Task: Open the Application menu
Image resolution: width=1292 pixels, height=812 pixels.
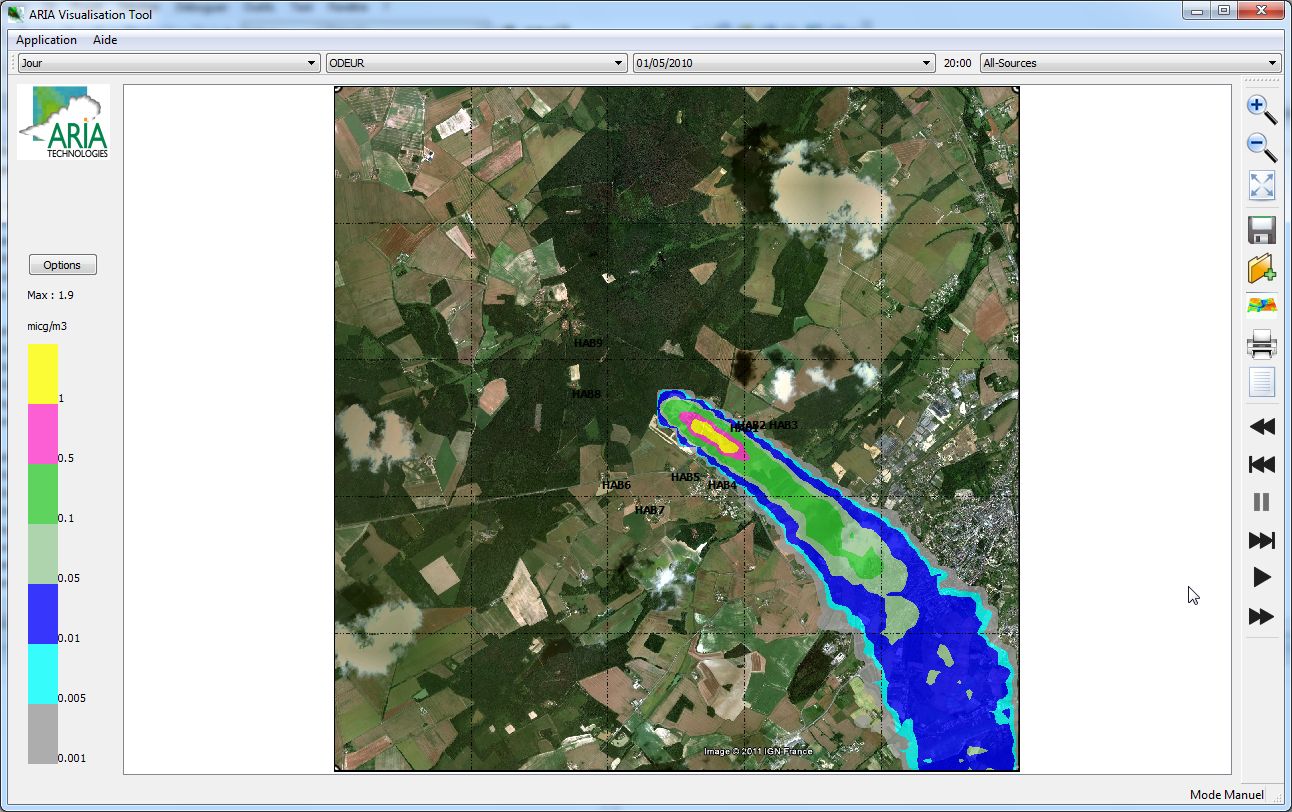Action: (46, 40)
